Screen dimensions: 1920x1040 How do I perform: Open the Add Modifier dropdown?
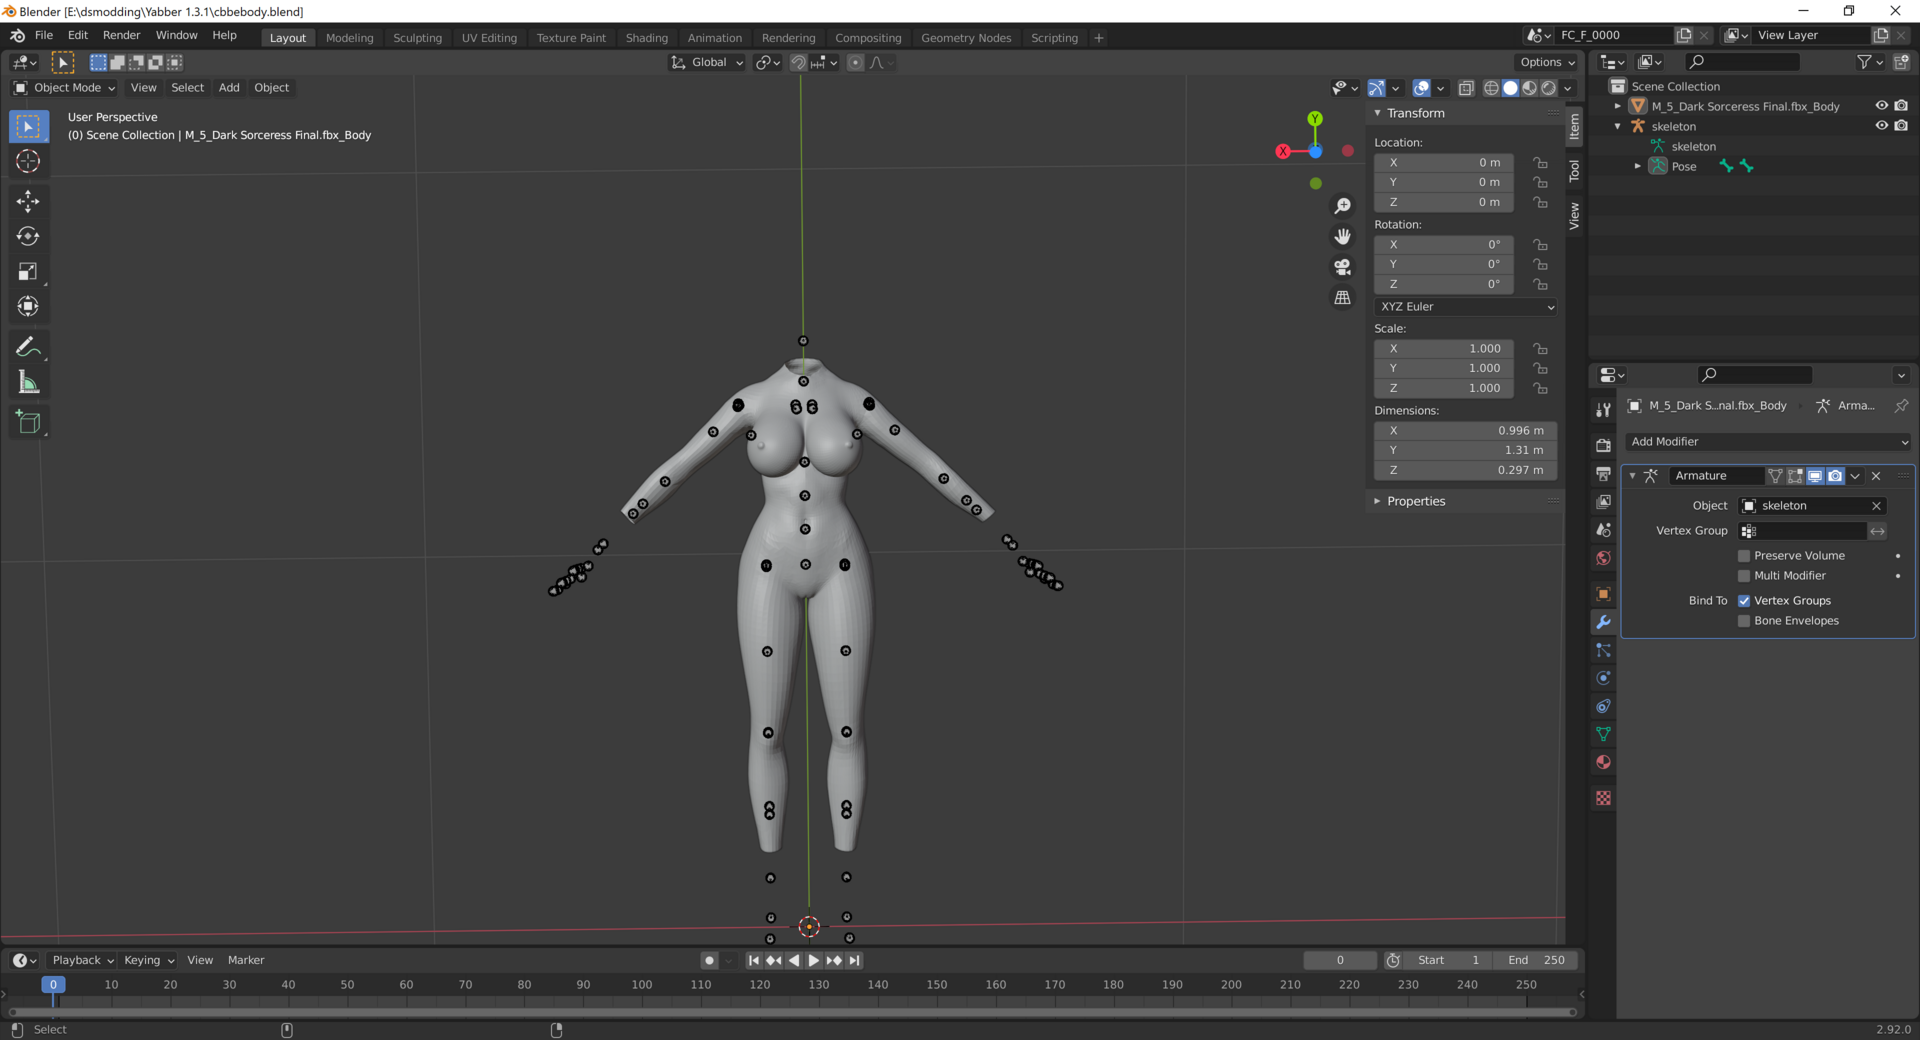pyautogui.click(x=1768, y=442)
